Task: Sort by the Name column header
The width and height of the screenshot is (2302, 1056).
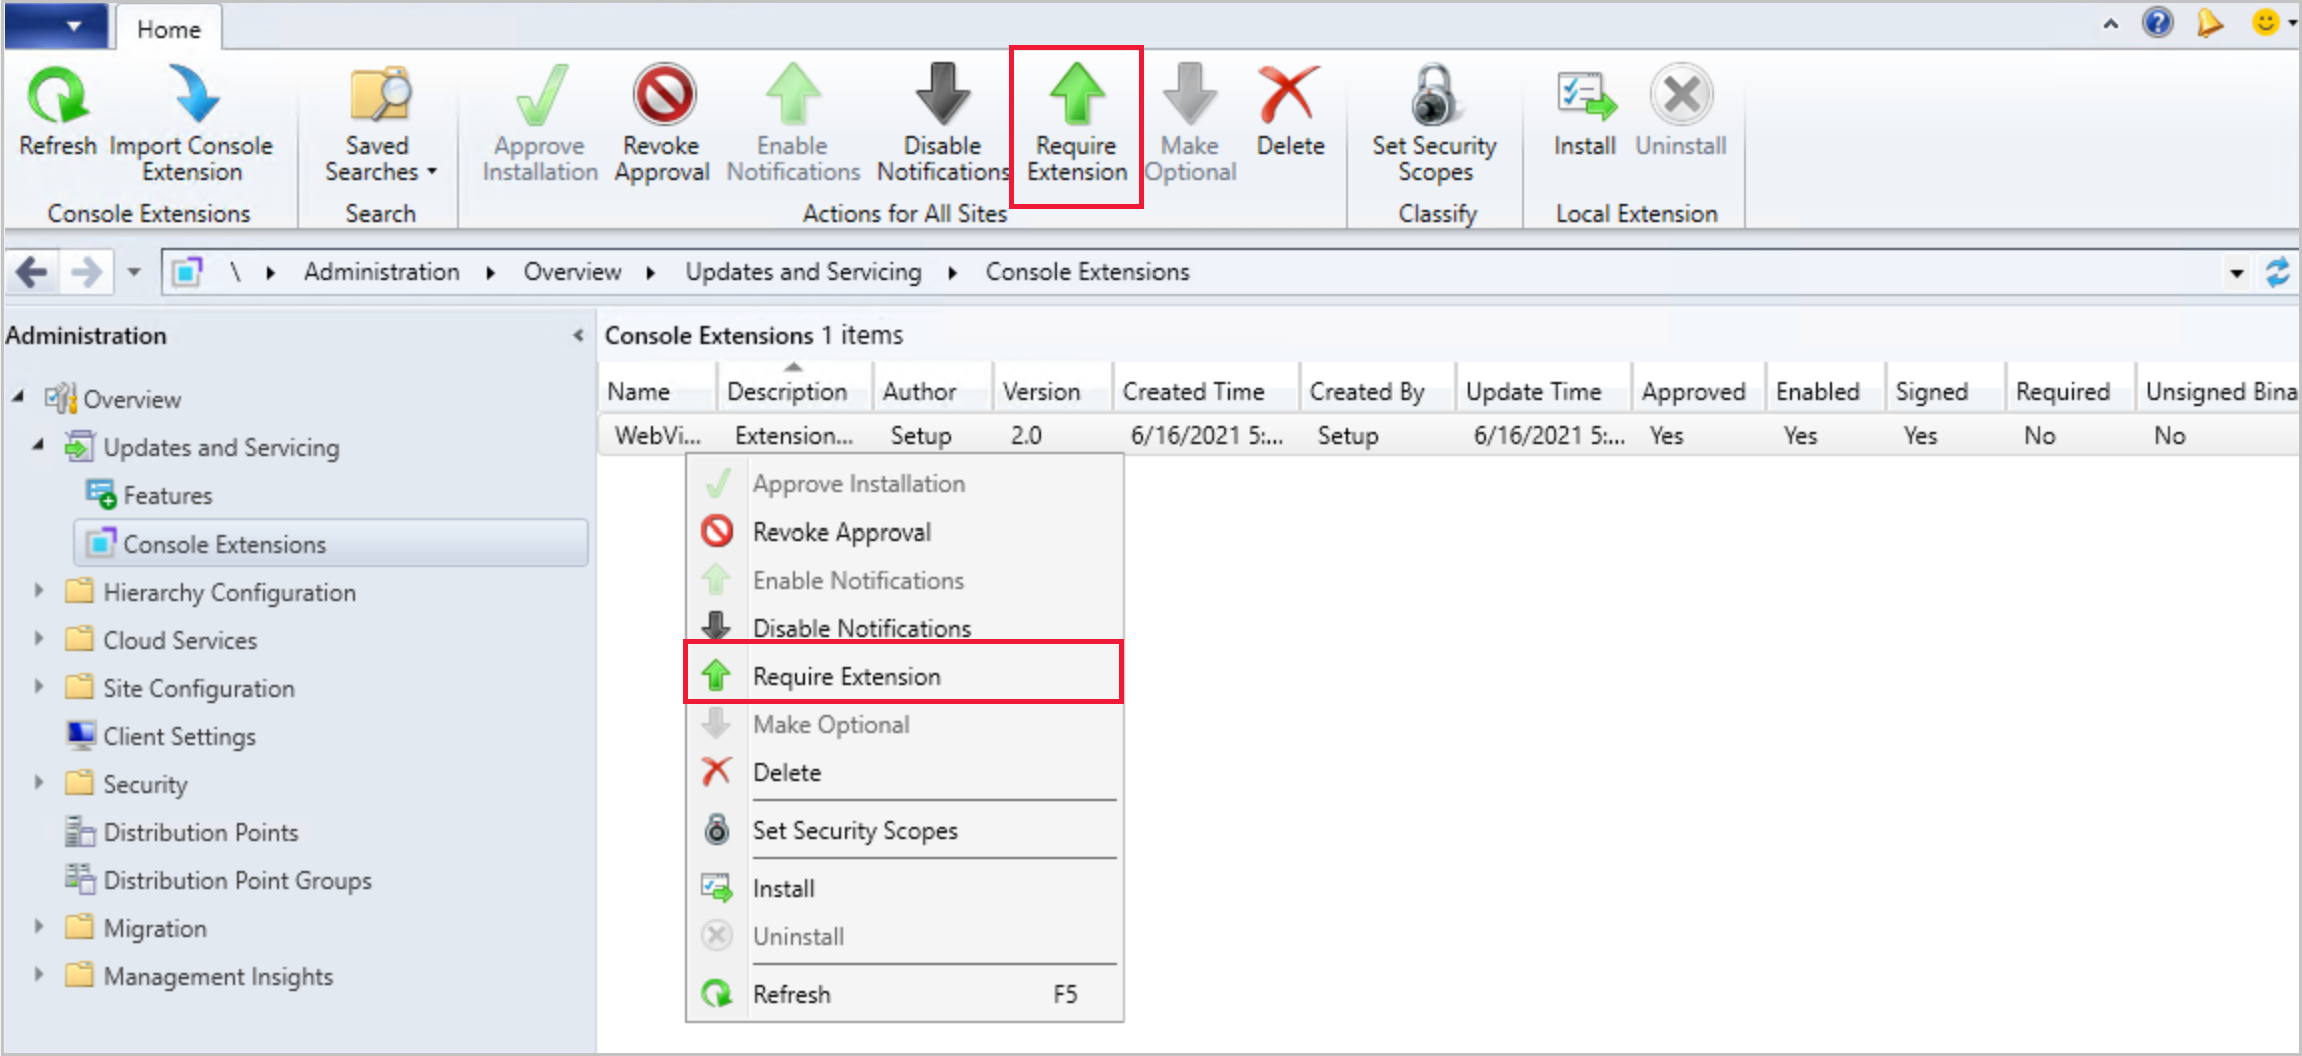Action: [657, 391]
